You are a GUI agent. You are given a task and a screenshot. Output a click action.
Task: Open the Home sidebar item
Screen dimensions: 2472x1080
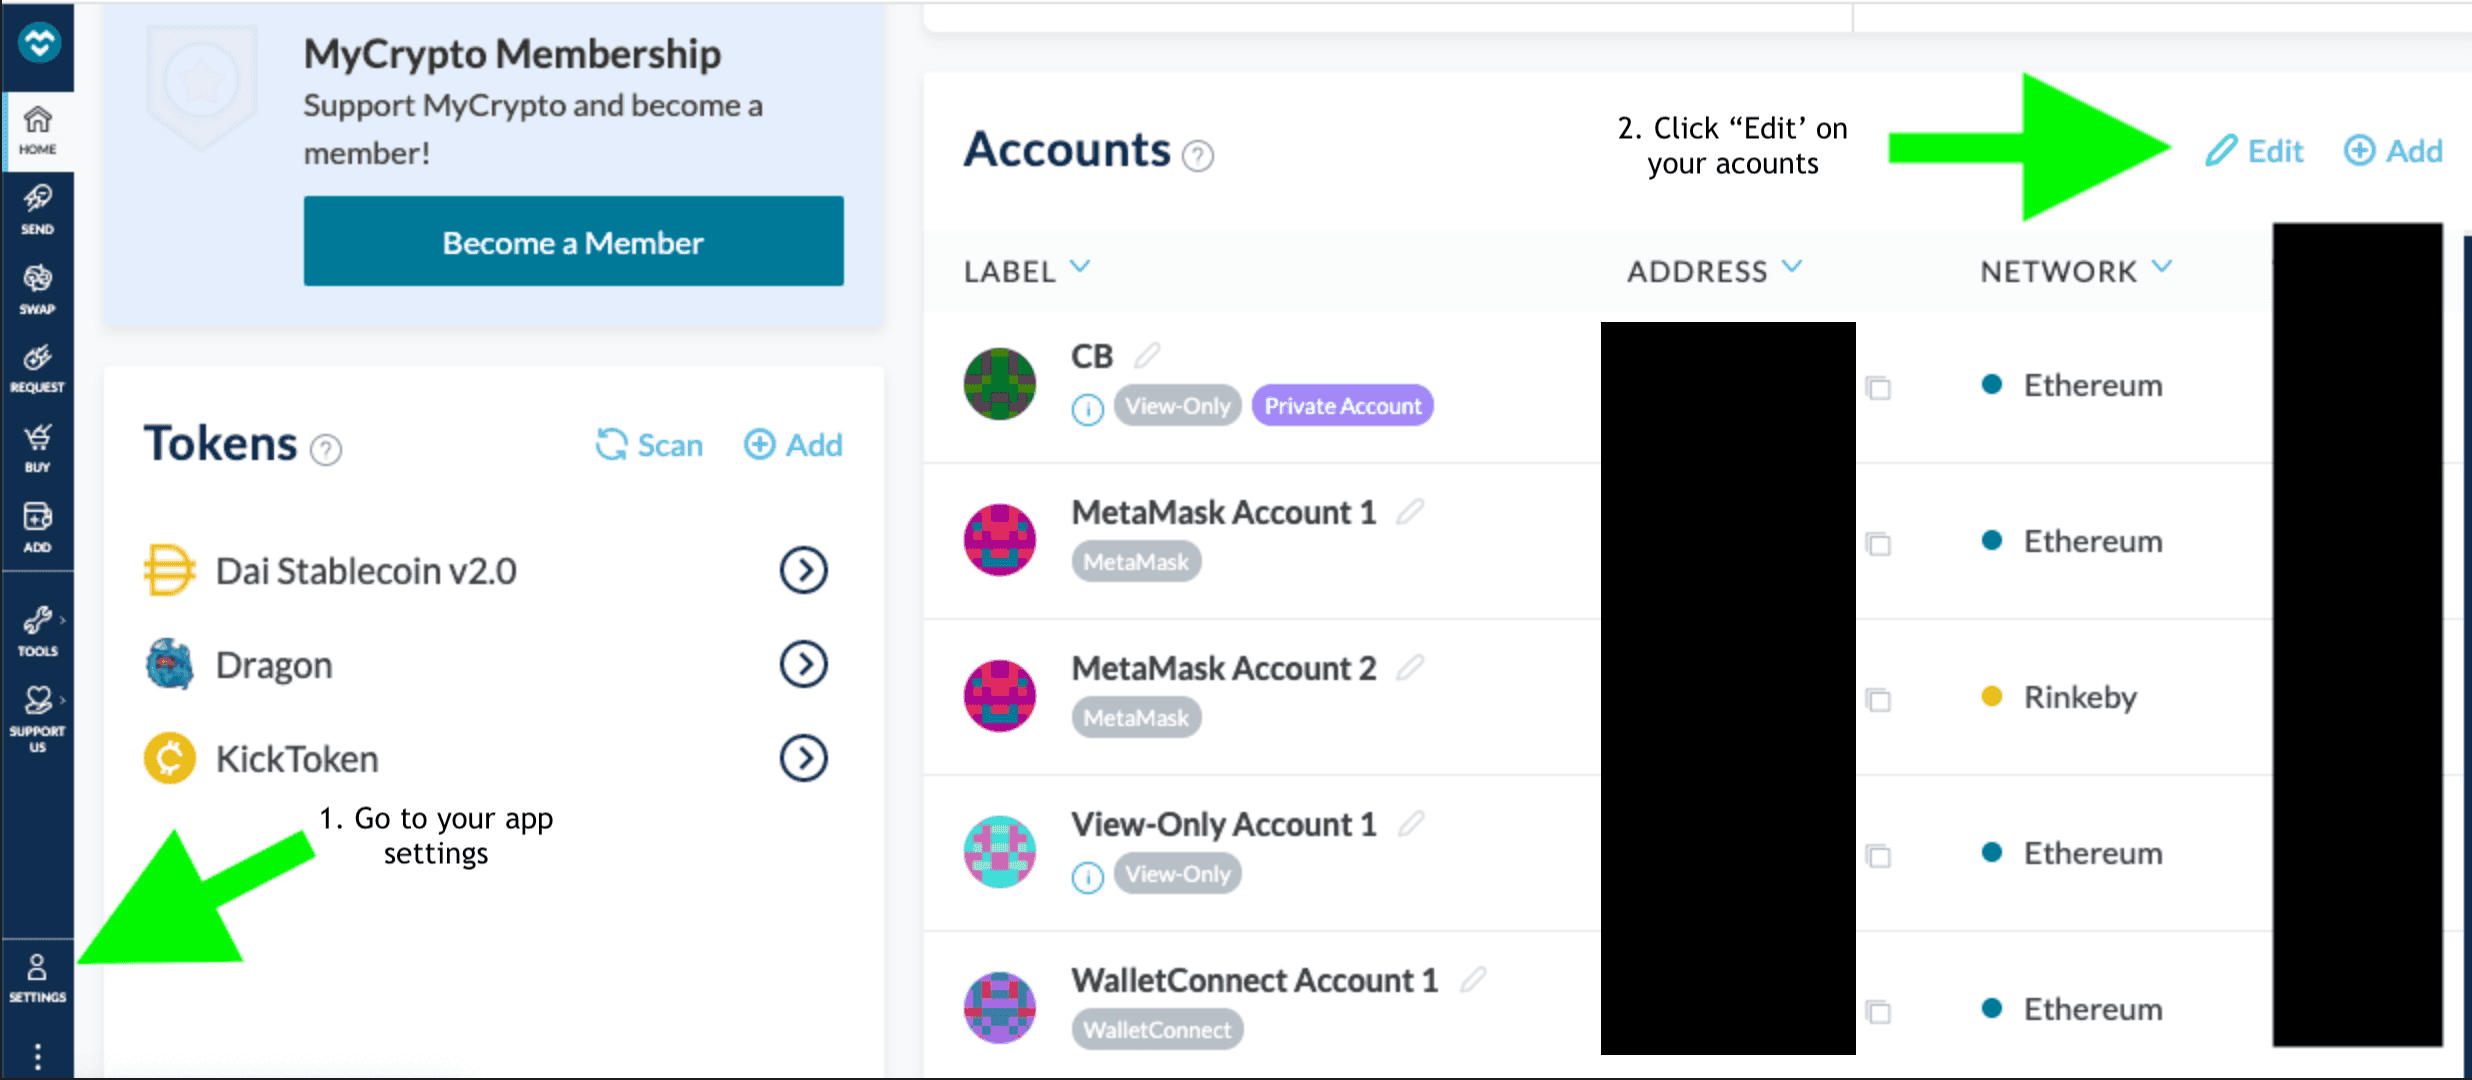(38, 131)
